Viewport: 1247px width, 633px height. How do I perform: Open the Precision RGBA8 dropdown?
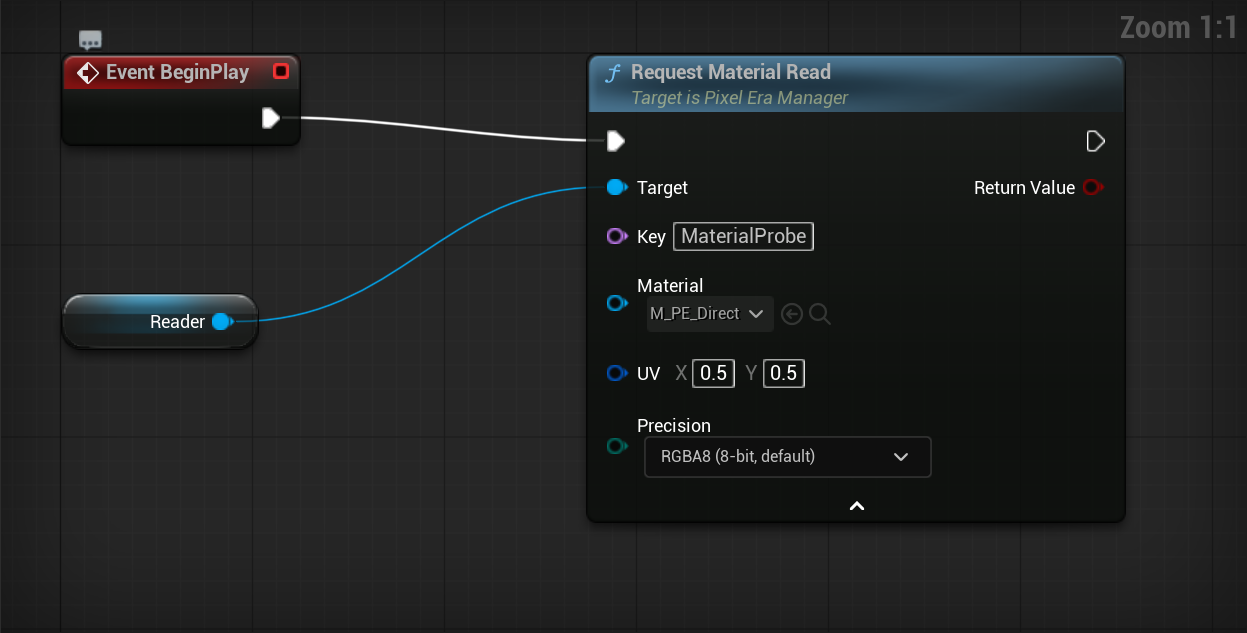(x=788, y=456)
